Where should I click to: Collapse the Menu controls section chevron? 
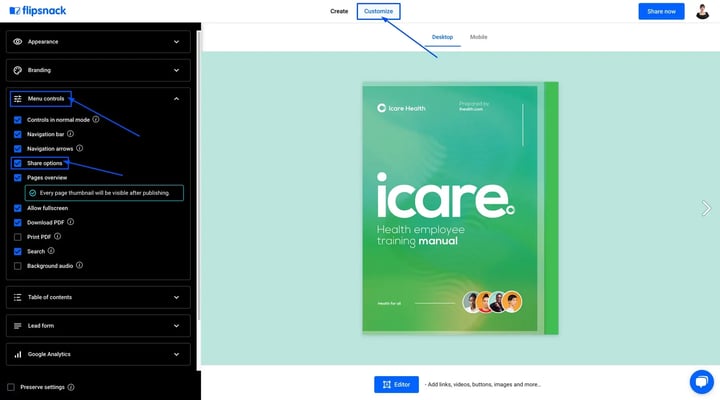[x=176, y=99]
